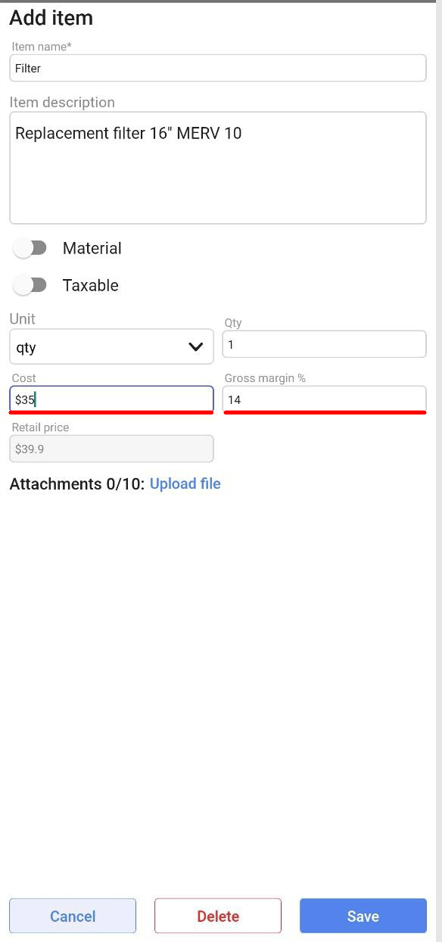Enable the Material toggle switch
The height and width of the screenshot is (942, 442).
[30, 248]
